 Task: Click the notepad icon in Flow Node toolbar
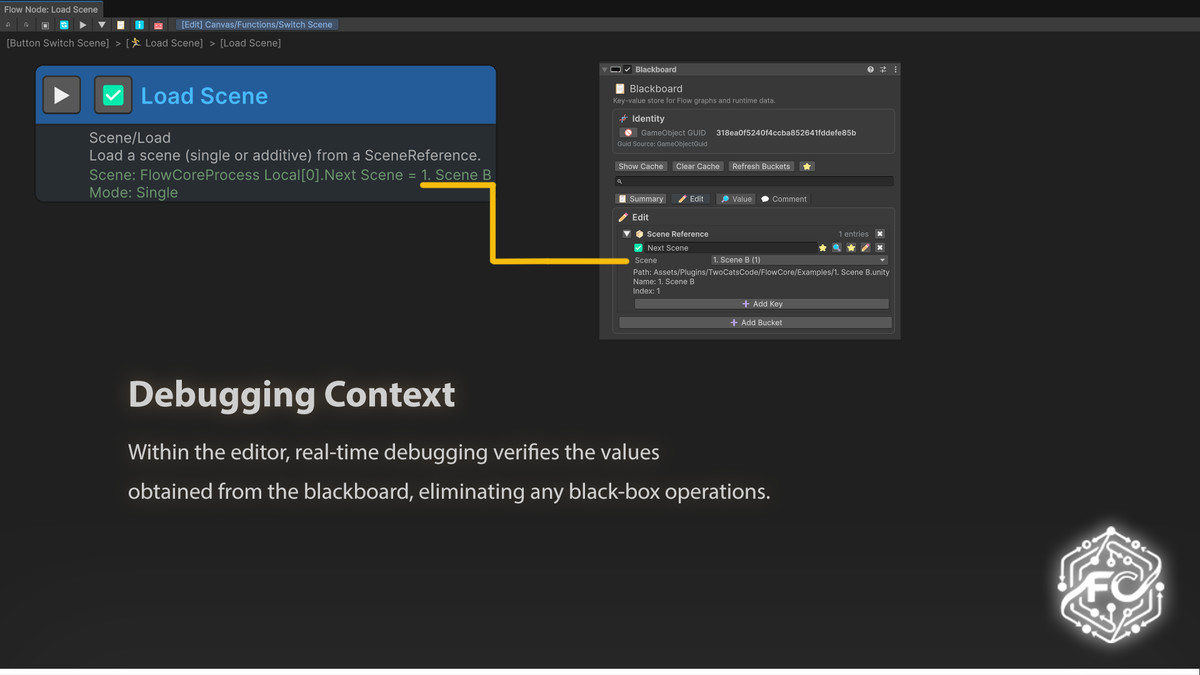pyautogui.click(x=121, y=25)
